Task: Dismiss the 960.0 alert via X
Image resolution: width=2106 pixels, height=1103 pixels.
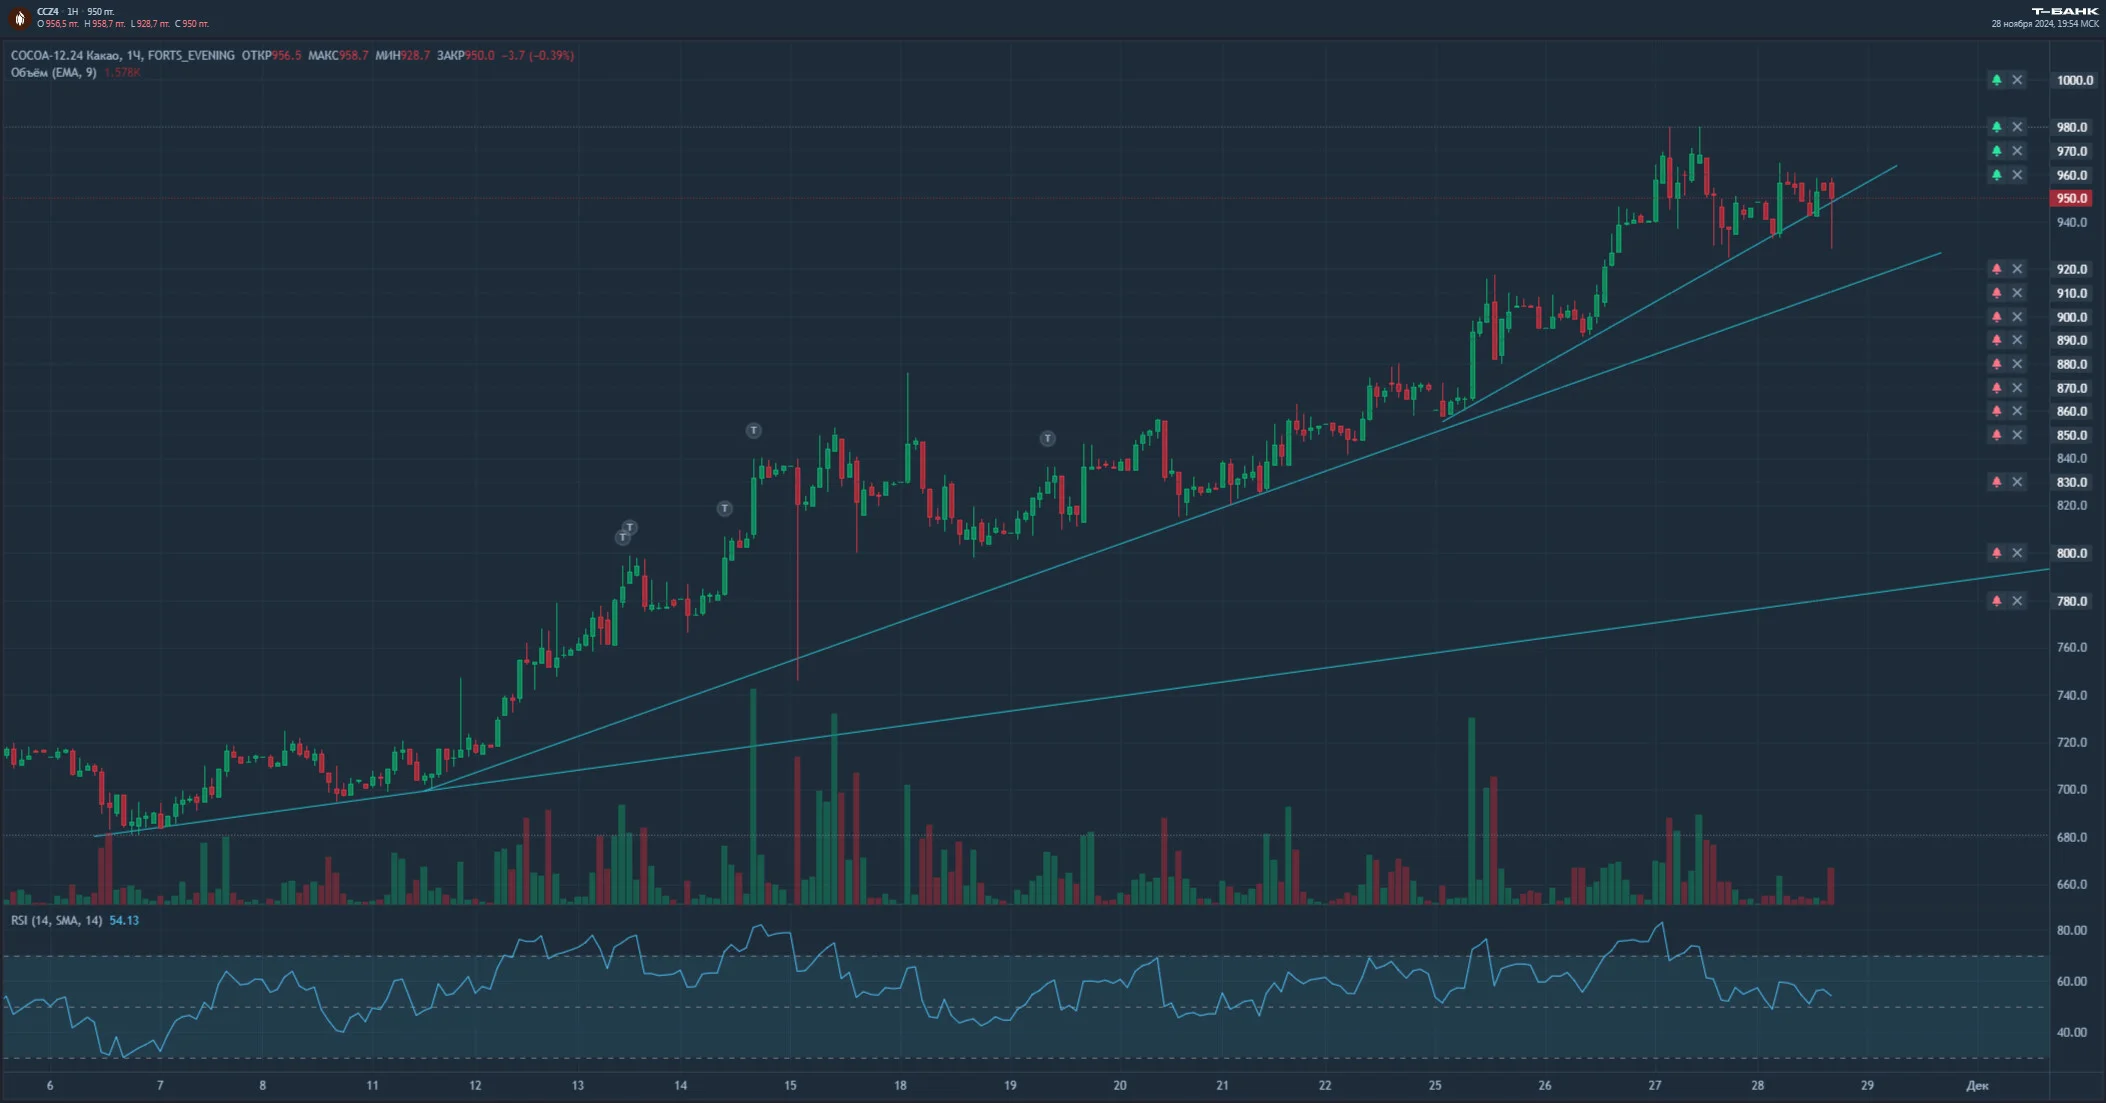Action: tap(2017, 175)
